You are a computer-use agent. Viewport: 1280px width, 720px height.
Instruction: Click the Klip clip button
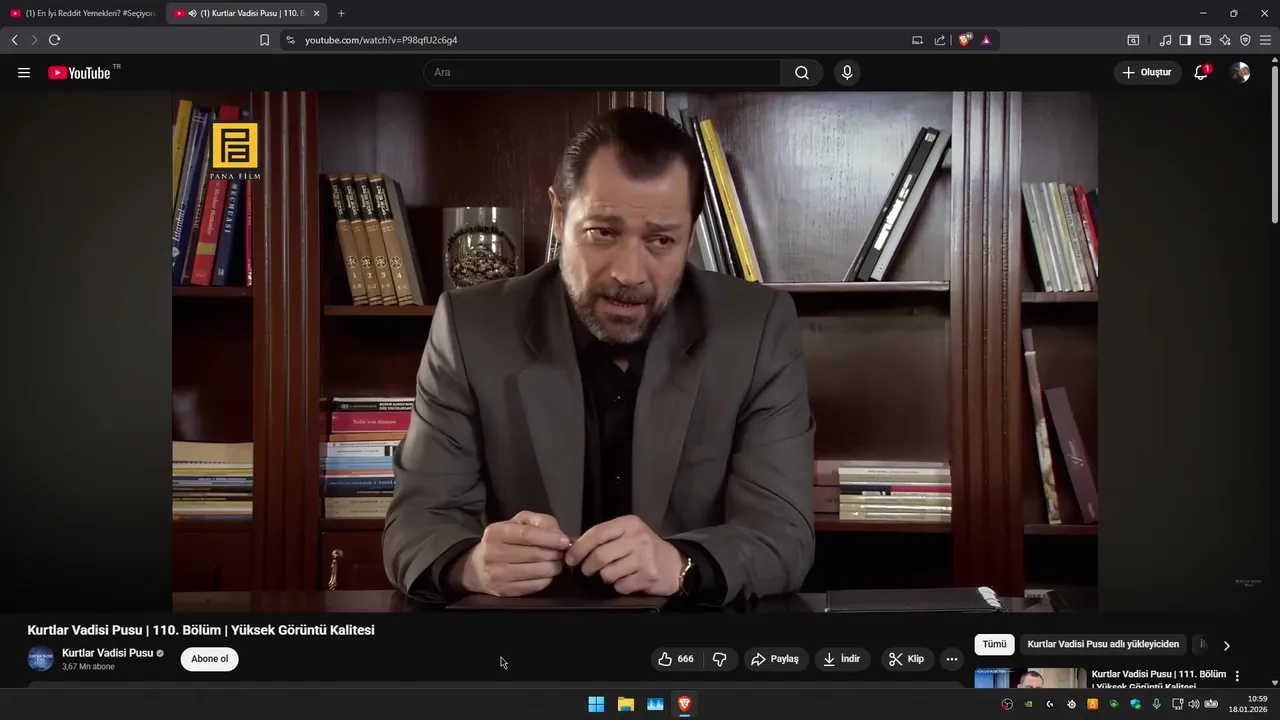coord(906,659)
